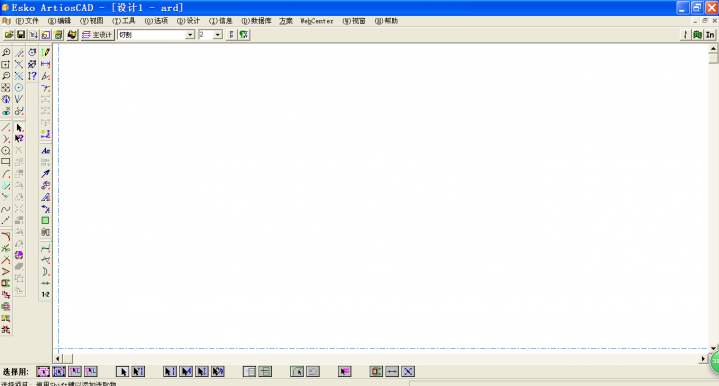Expand the 切割 line type dropdown
Image resolution: width=719 pixels, height=386 pixels.
point(190,35)
